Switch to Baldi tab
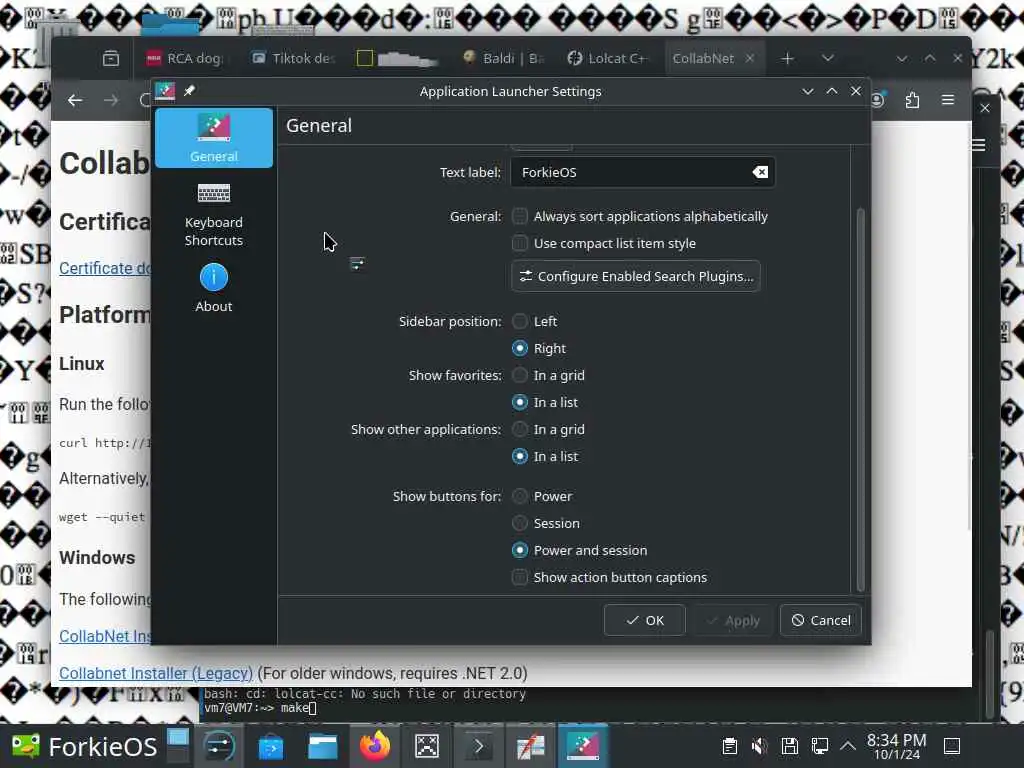Screen dimensions: 1024x768 503,59
